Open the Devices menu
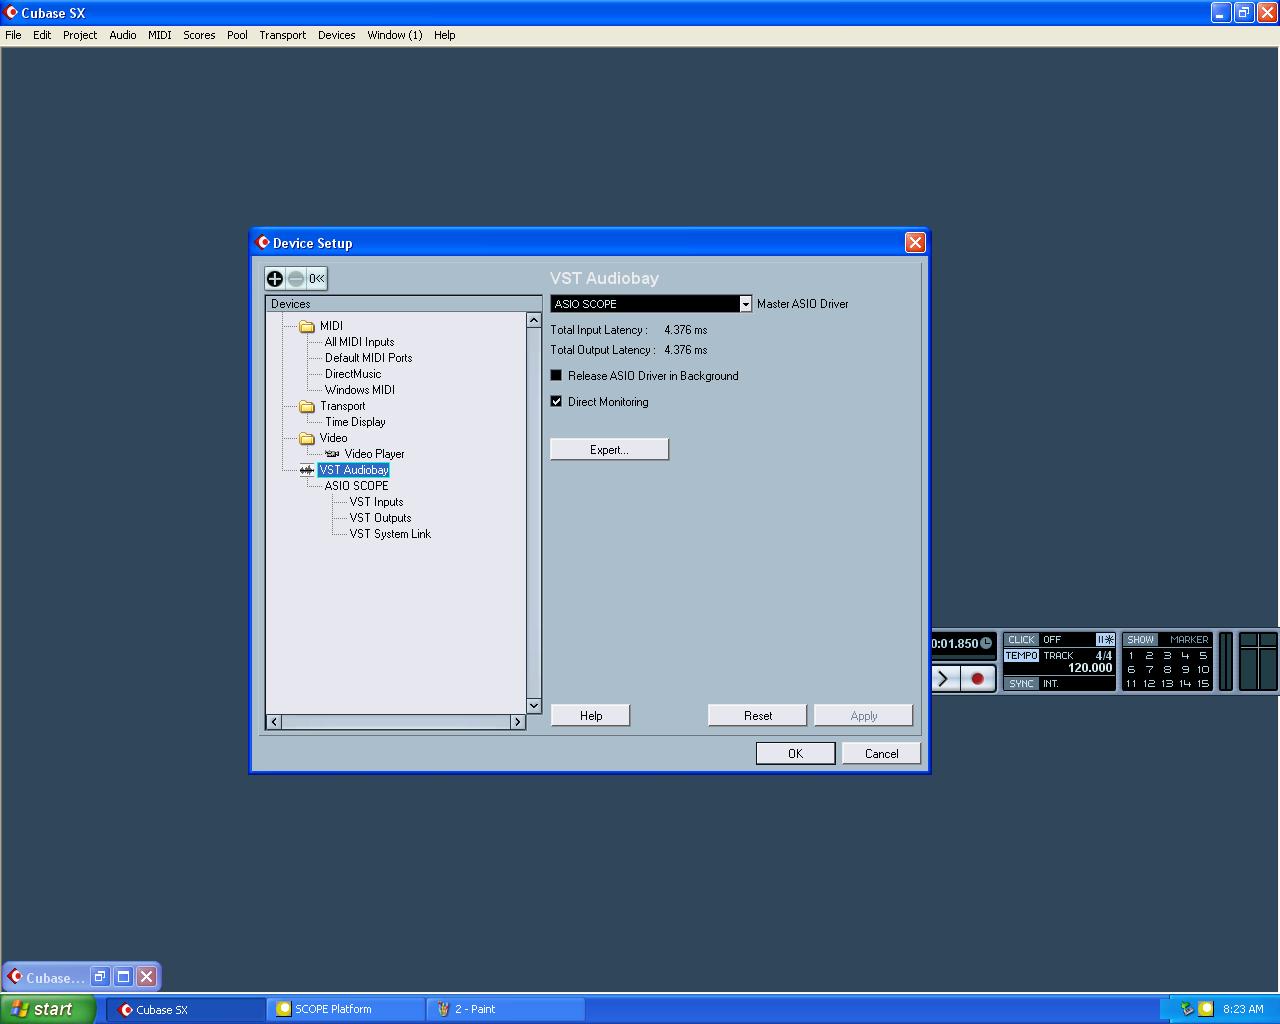This screenshot has width=1280, height=1024. point(336,35)
